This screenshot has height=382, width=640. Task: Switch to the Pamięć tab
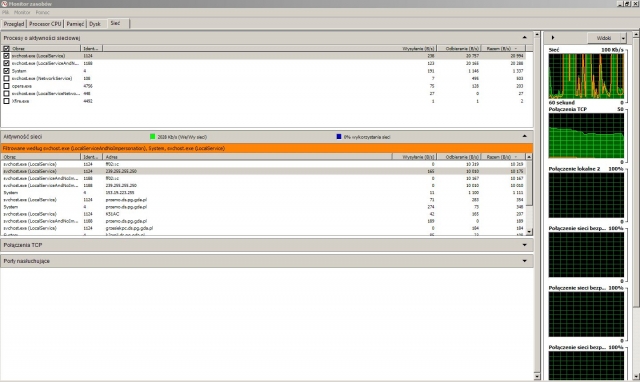pyautogui.click(x=75, y=24)
